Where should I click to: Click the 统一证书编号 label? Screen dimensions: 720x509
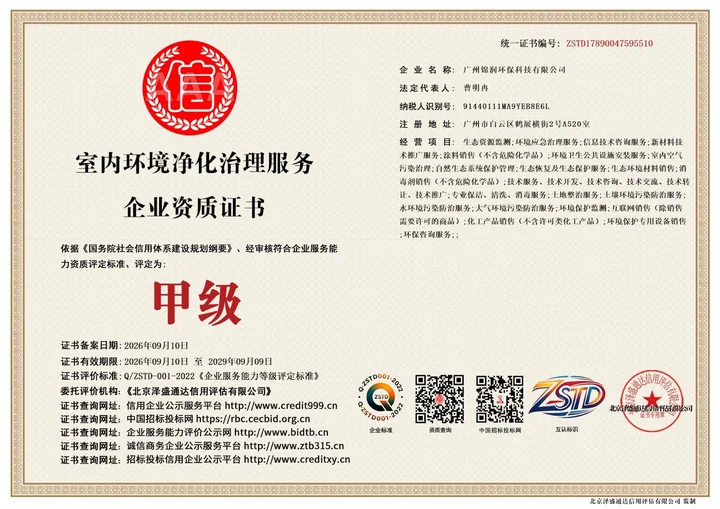click(x=530, y=44)
